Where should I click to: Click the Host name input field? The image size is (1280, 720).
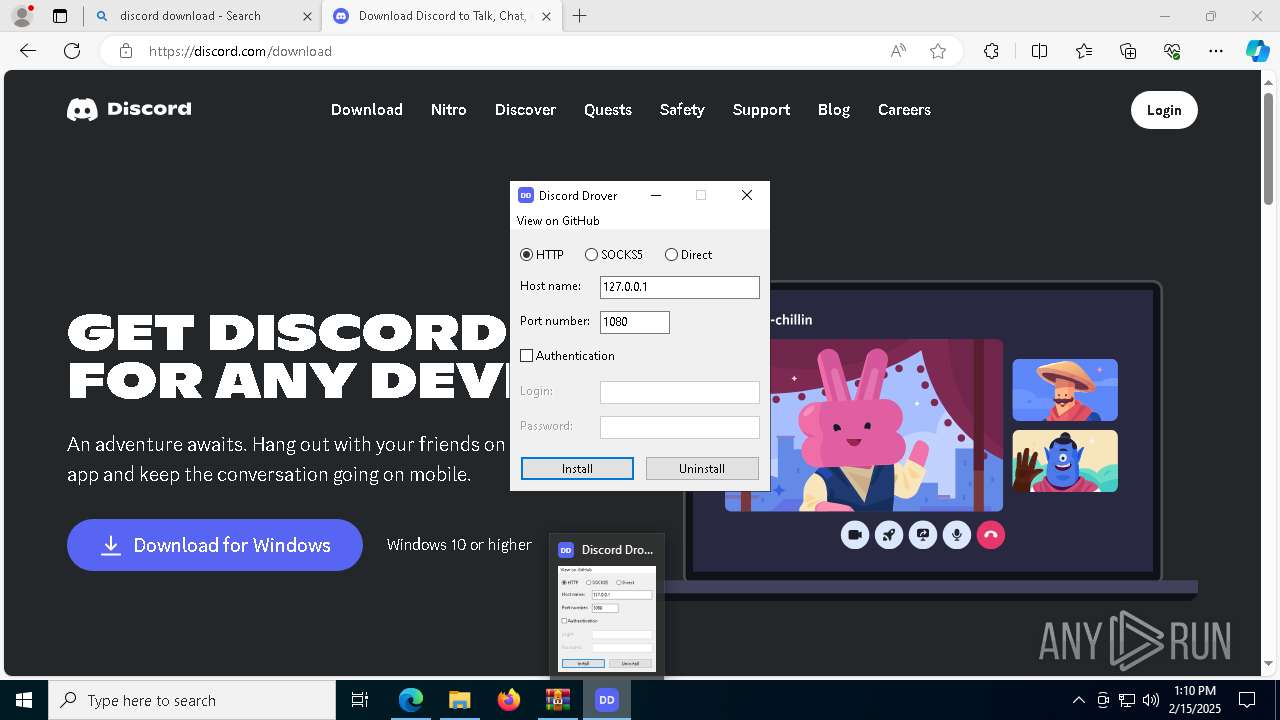680,287
